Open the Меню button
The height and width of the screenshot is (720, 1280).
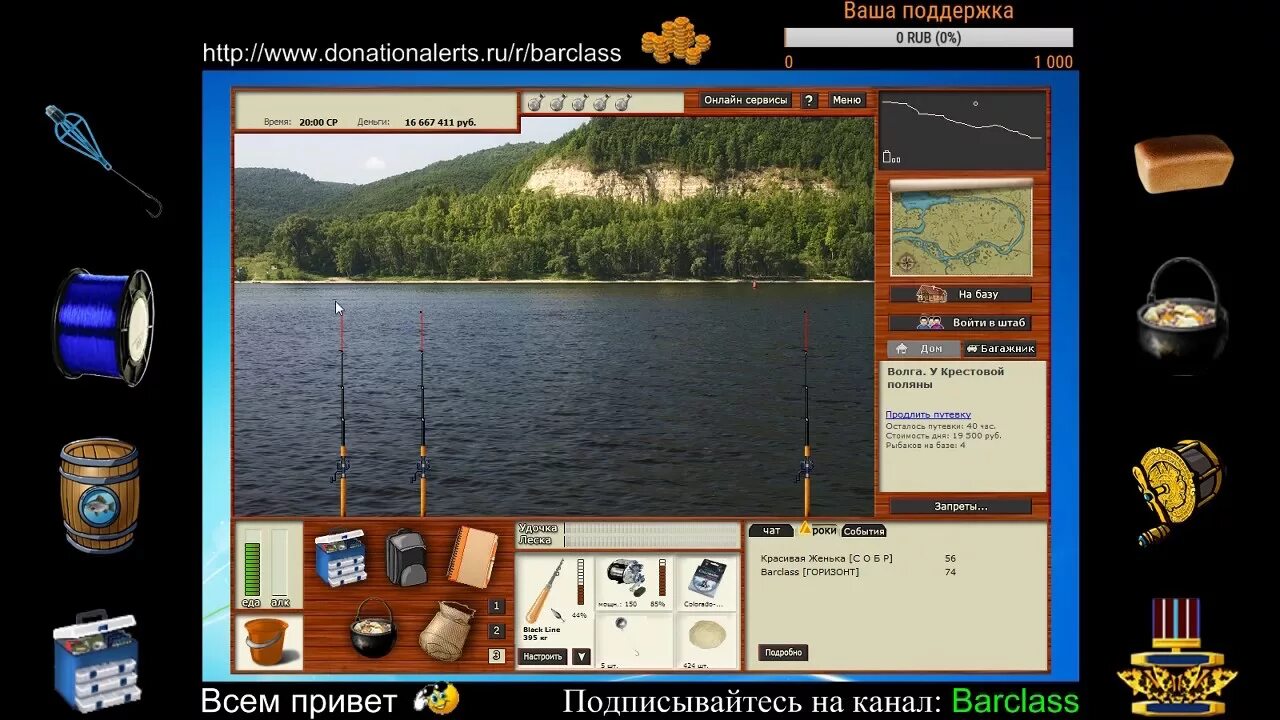tap(846, 100)
